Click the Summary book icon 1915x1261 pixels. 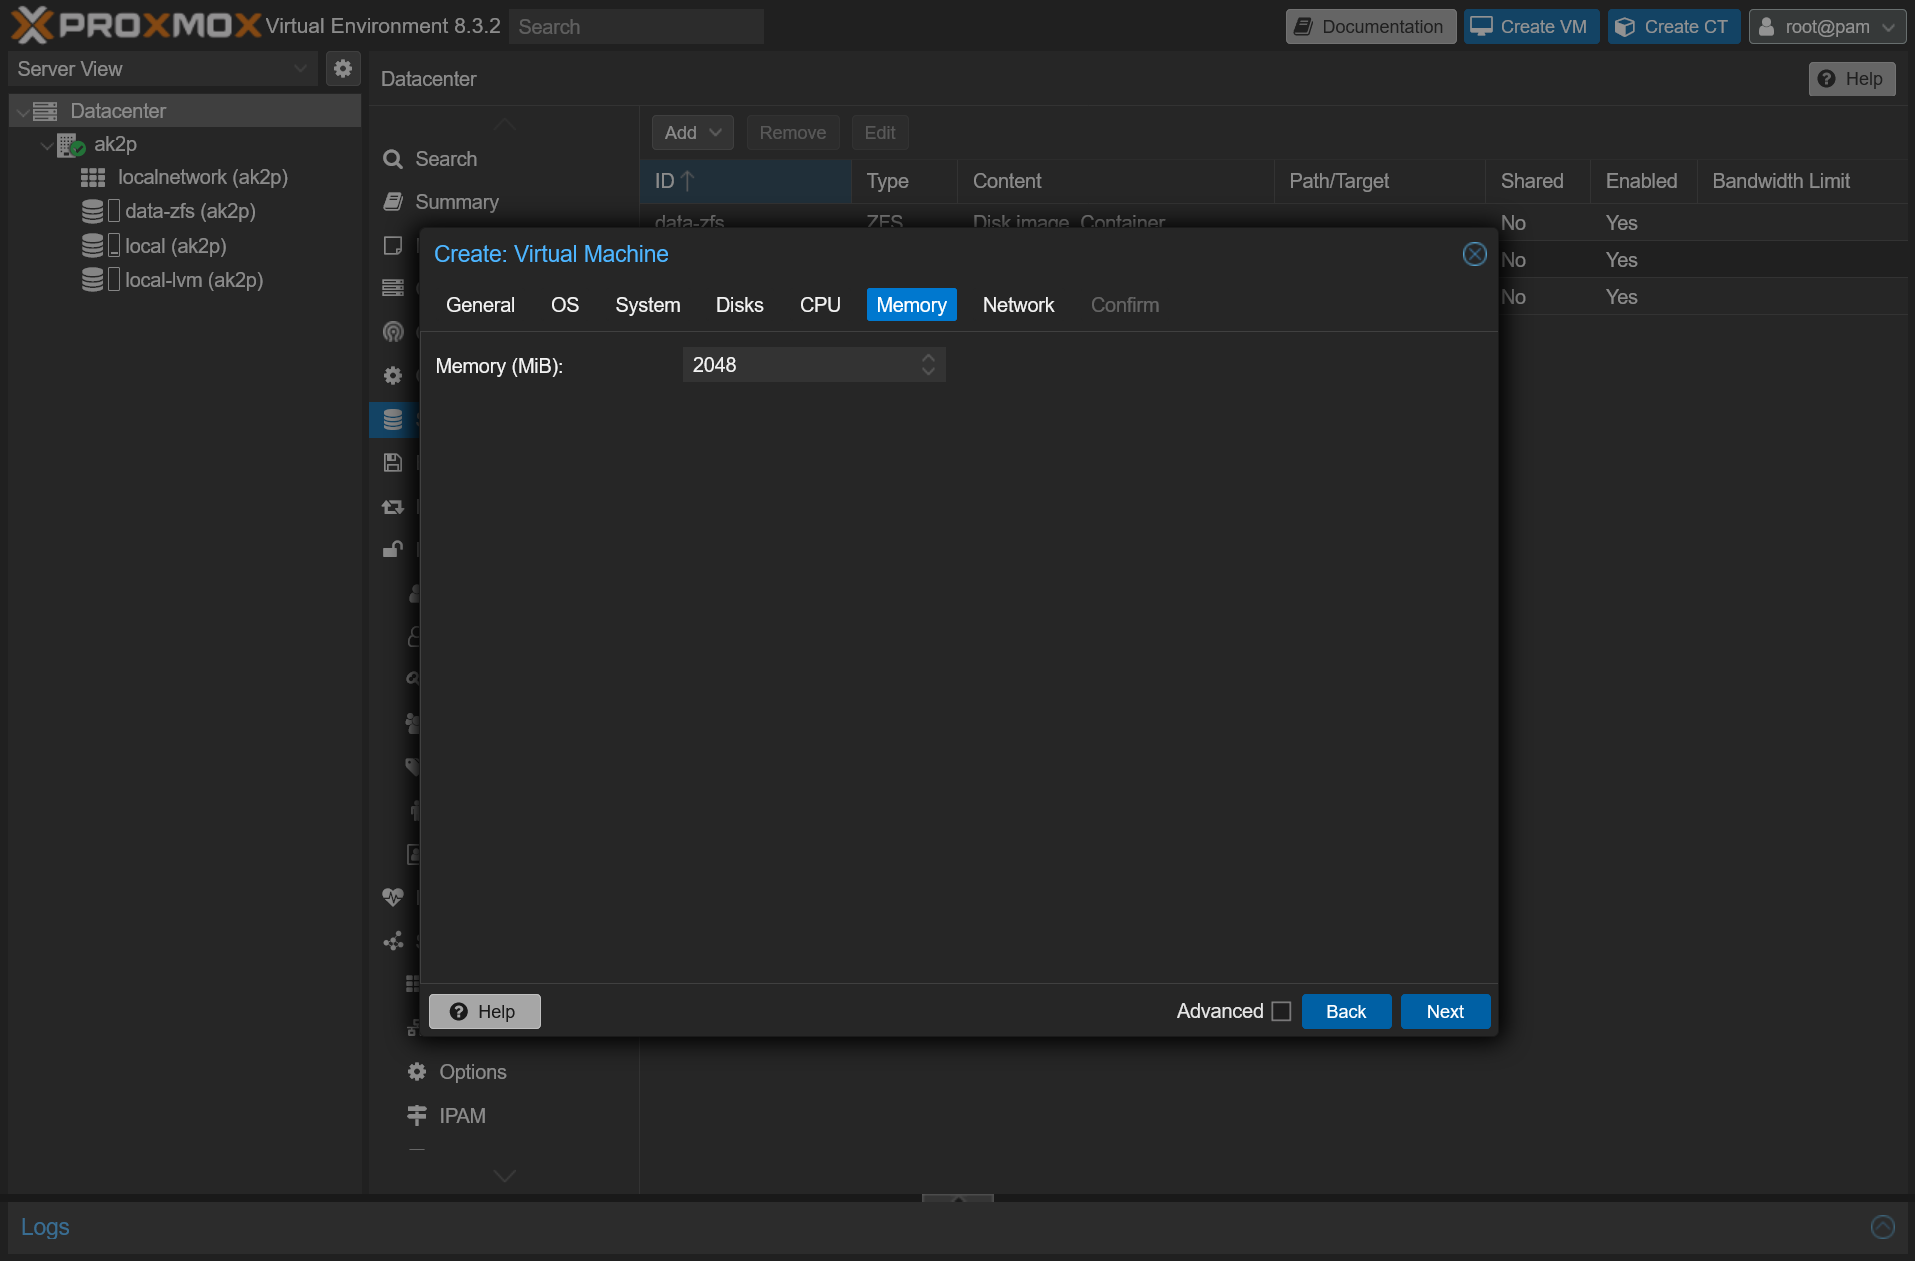pyautogui.click(x=393, y=202)
